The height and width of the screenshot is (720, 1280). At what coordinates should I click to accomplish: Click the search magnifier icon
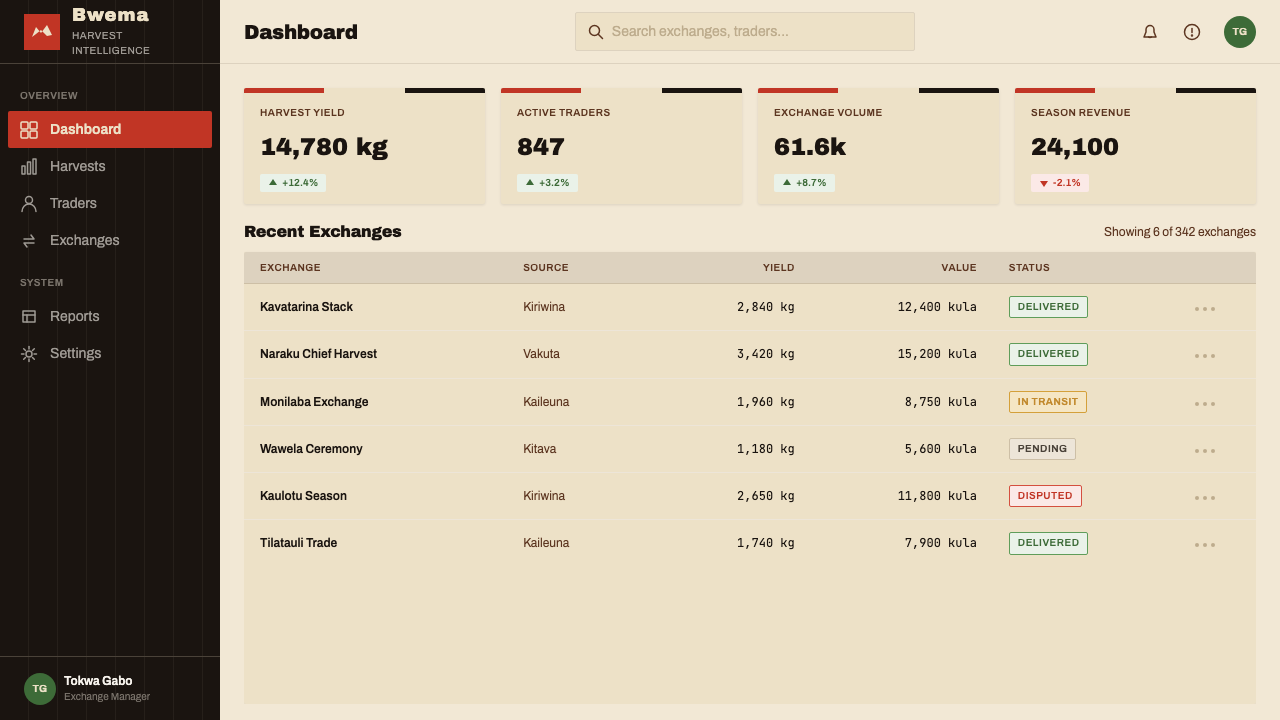point(596,32)
